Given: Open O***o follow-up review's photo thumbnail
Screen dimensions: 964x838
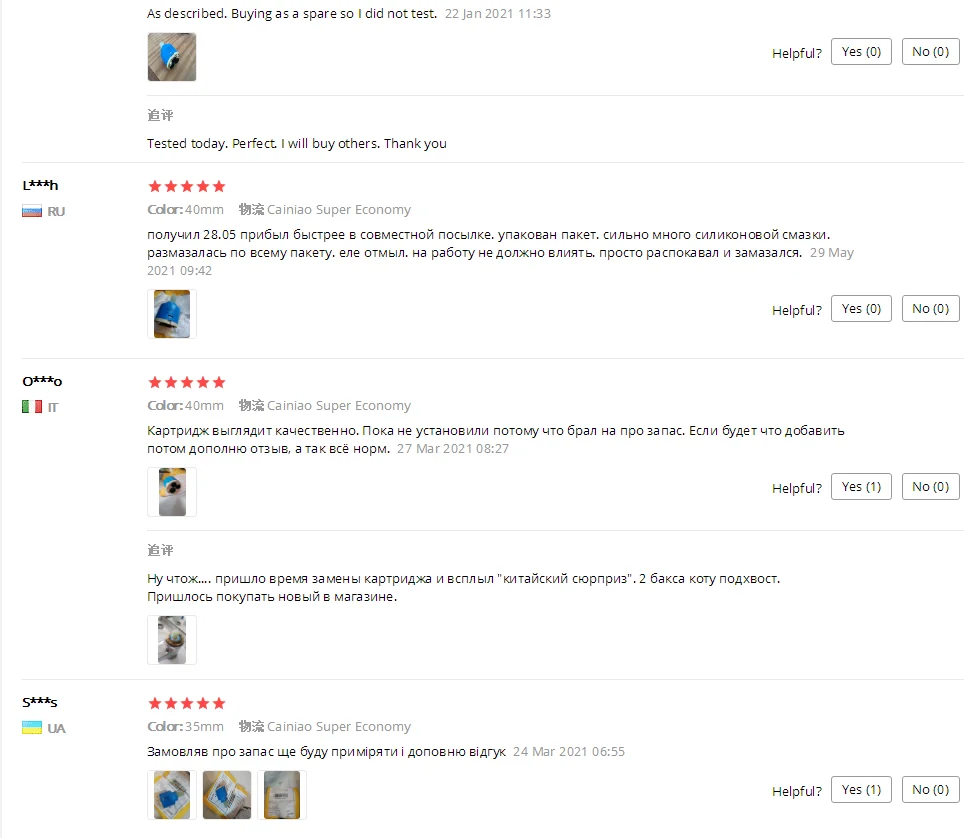Looking at the screenshot, I should [172, 640].
